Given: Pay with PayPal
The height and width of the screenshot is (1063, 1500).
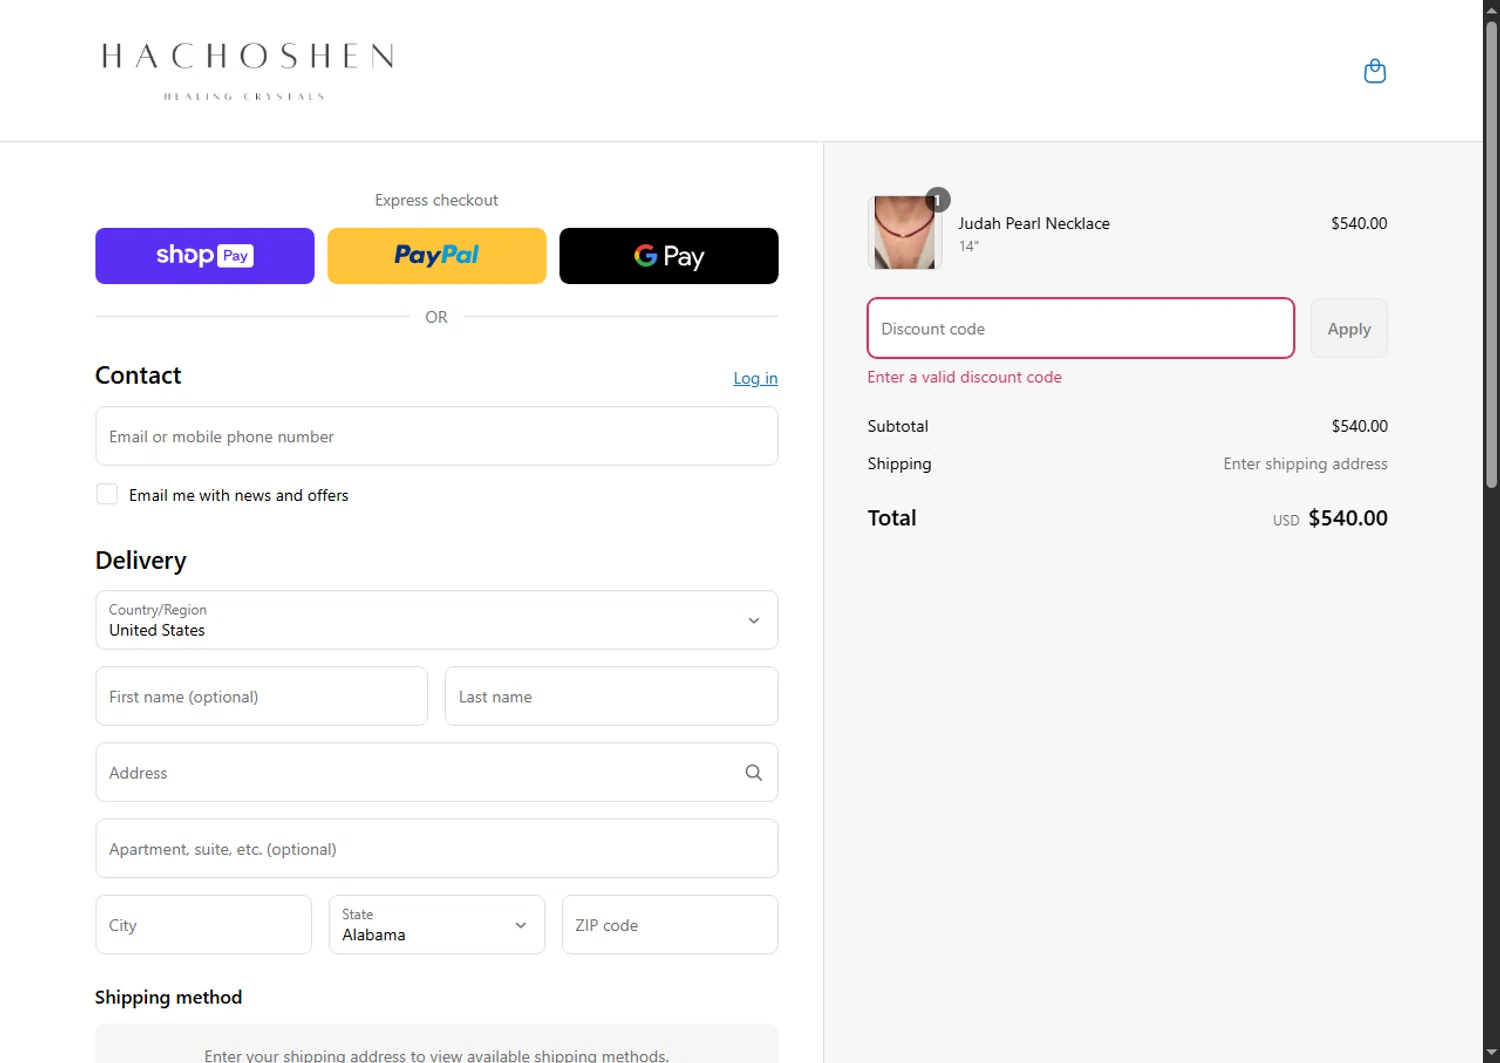Looking at the screenshot, I should pos(437,256).
